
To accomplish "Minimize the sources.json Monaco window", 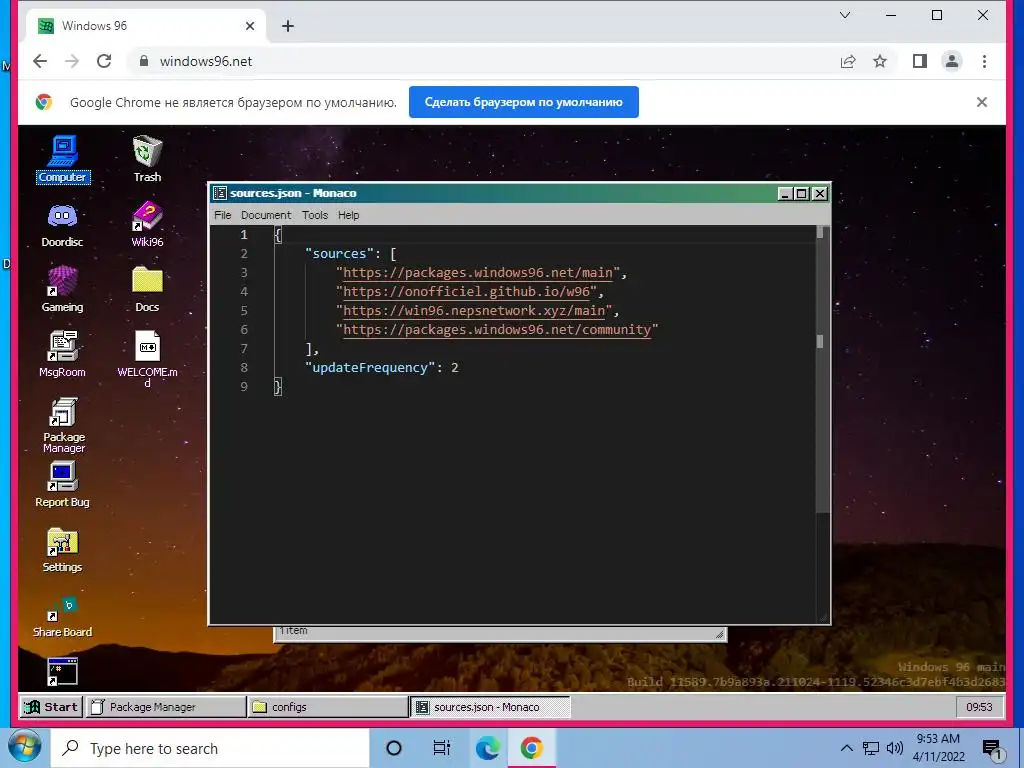I will coord(786,193).
